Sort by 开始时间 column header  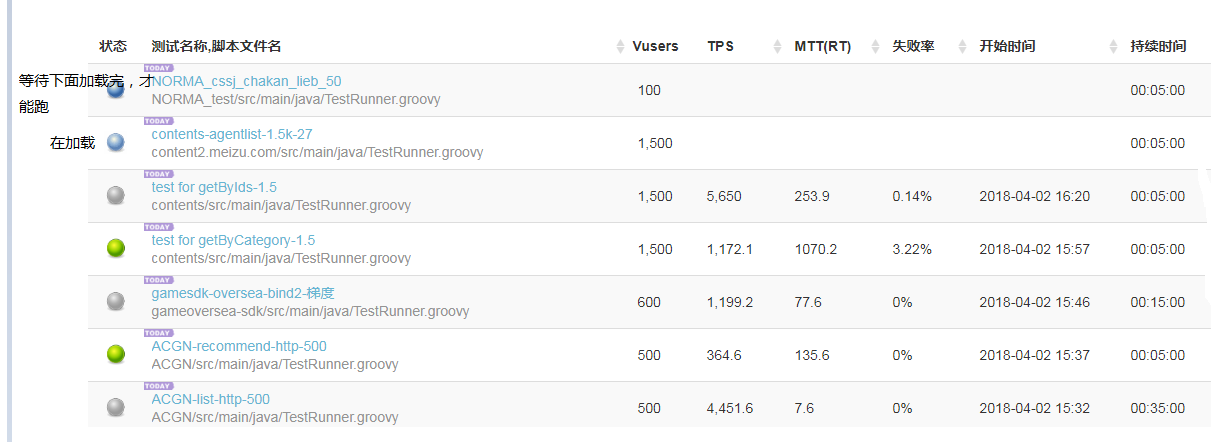(x=1007, y=46)
